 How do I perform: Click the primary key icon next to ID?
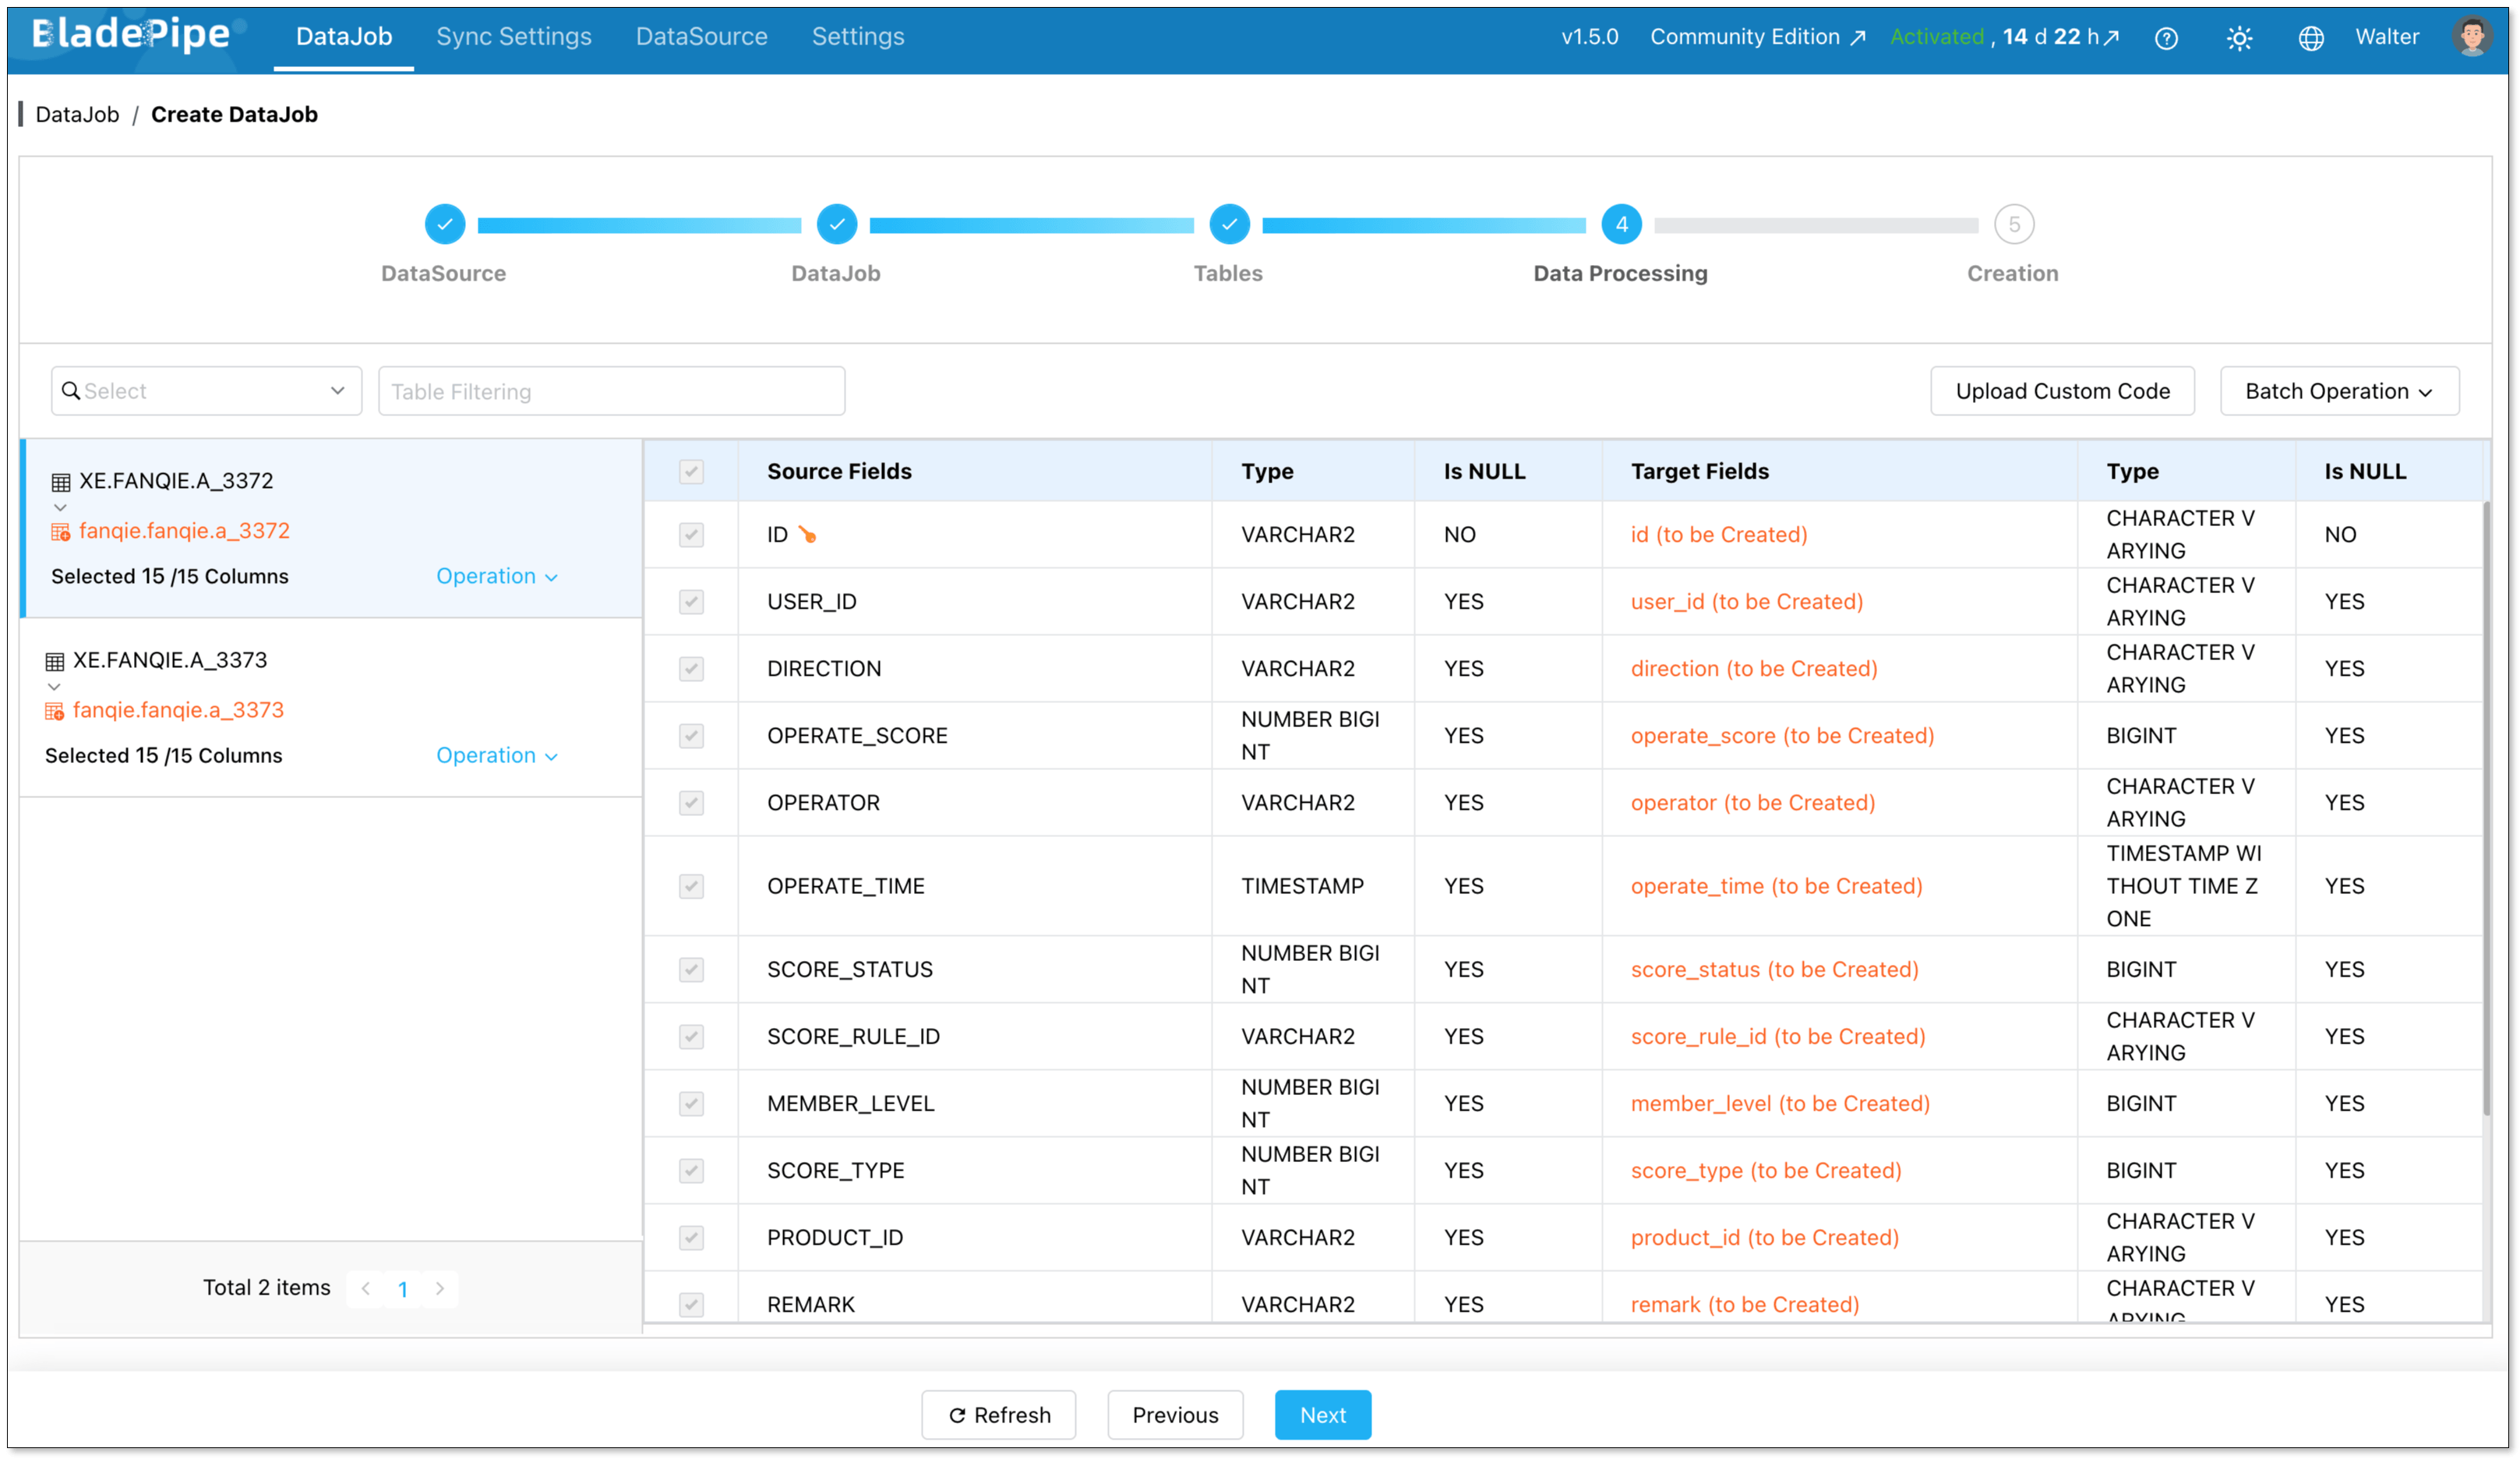tap(808, 535)
